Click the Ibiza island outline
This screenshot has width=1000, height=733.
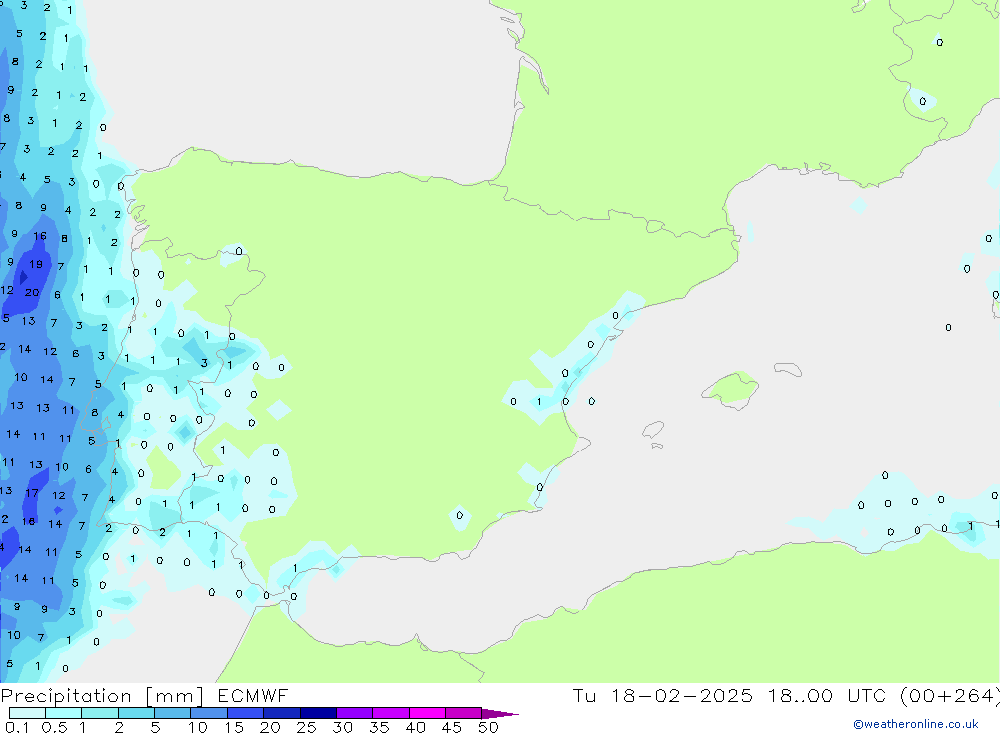pyautogui.click(x=653, y=429)
